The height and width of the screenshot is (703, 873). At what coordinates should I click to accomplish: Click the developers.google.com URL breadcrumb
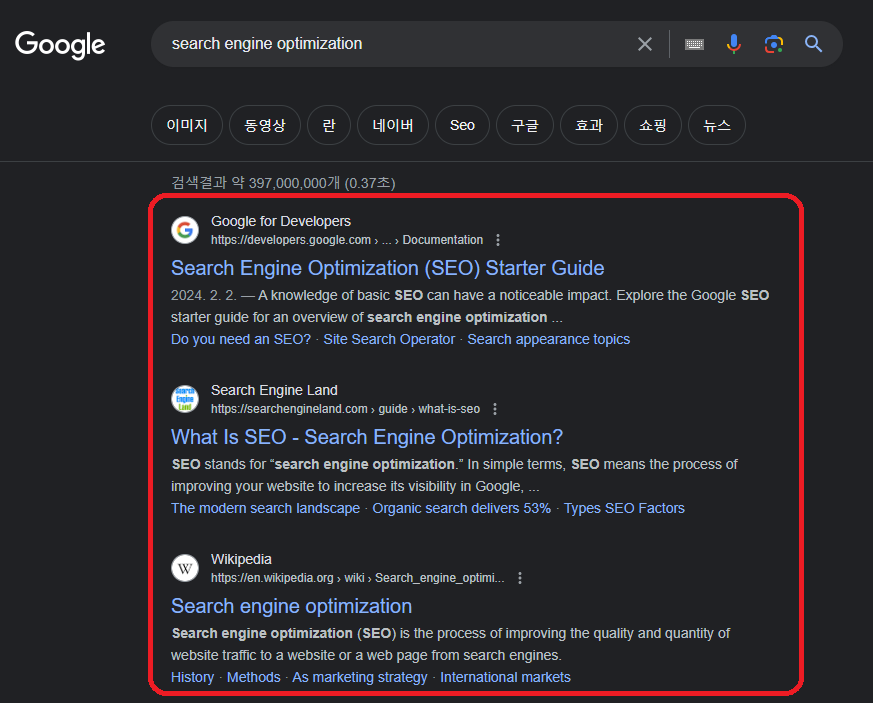point(347,240)
